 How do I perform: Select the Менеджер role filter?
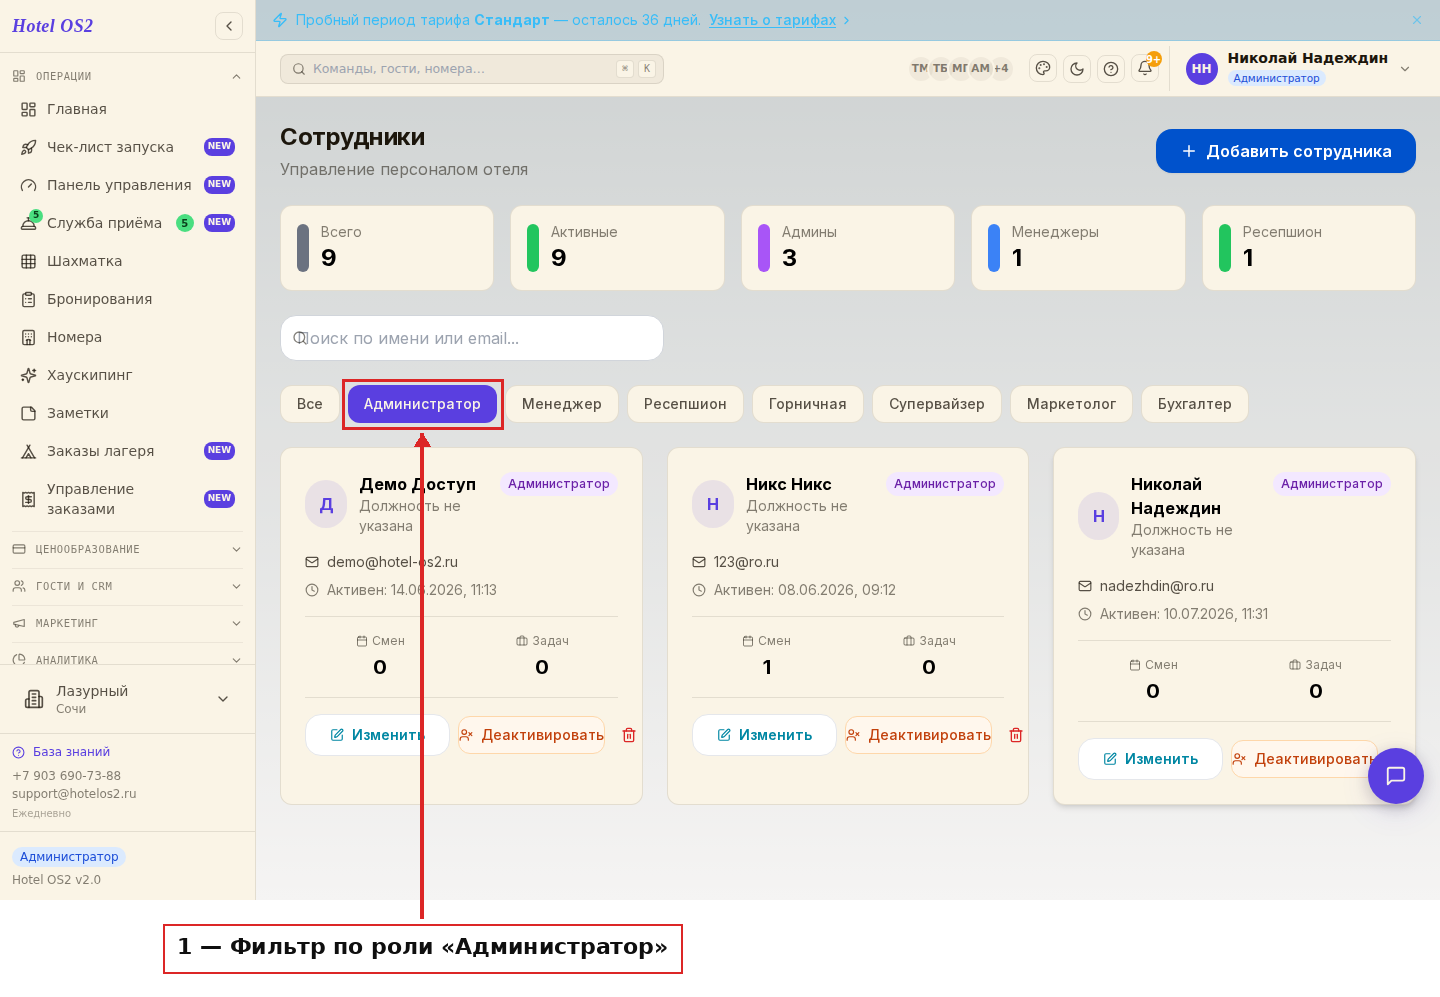click(562, 404)
